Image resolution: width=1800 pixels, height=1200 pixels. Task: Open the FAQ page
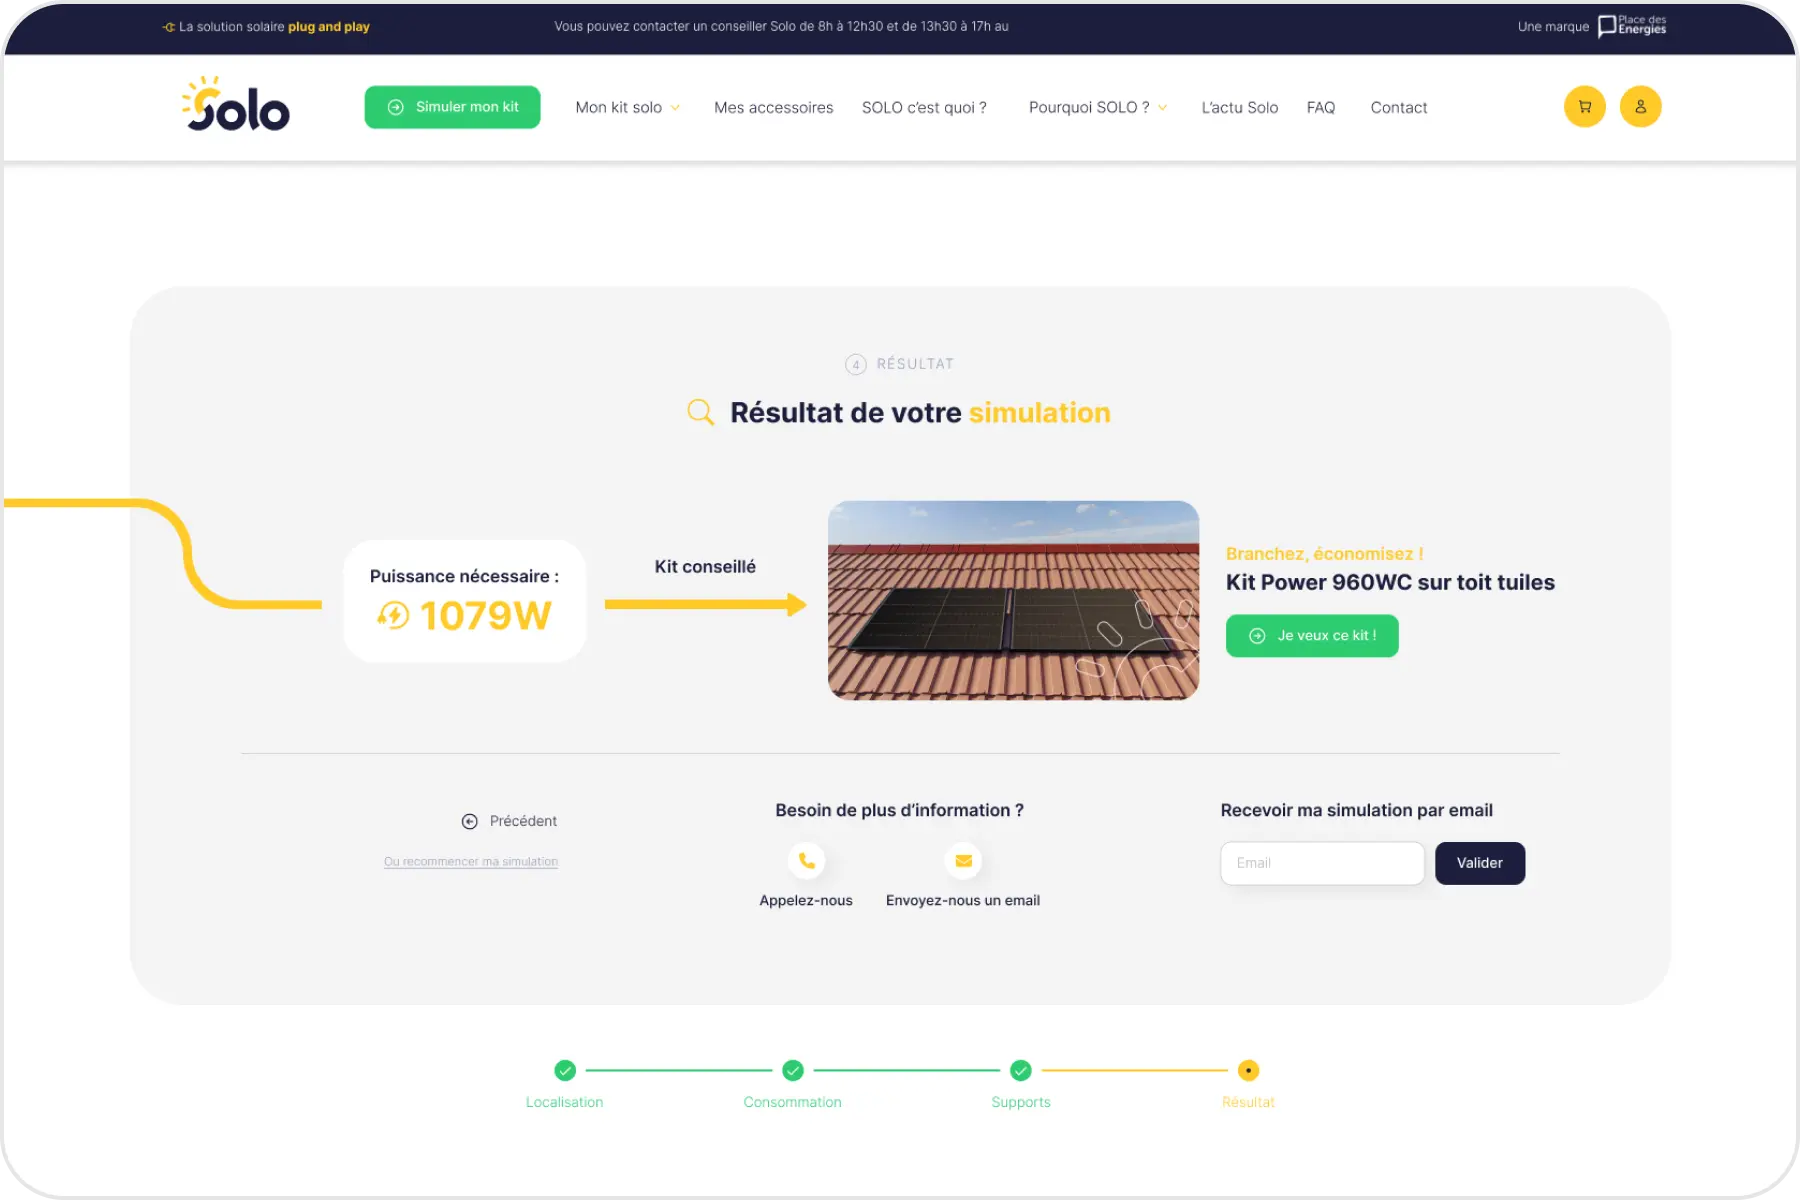coord(1320,107)
